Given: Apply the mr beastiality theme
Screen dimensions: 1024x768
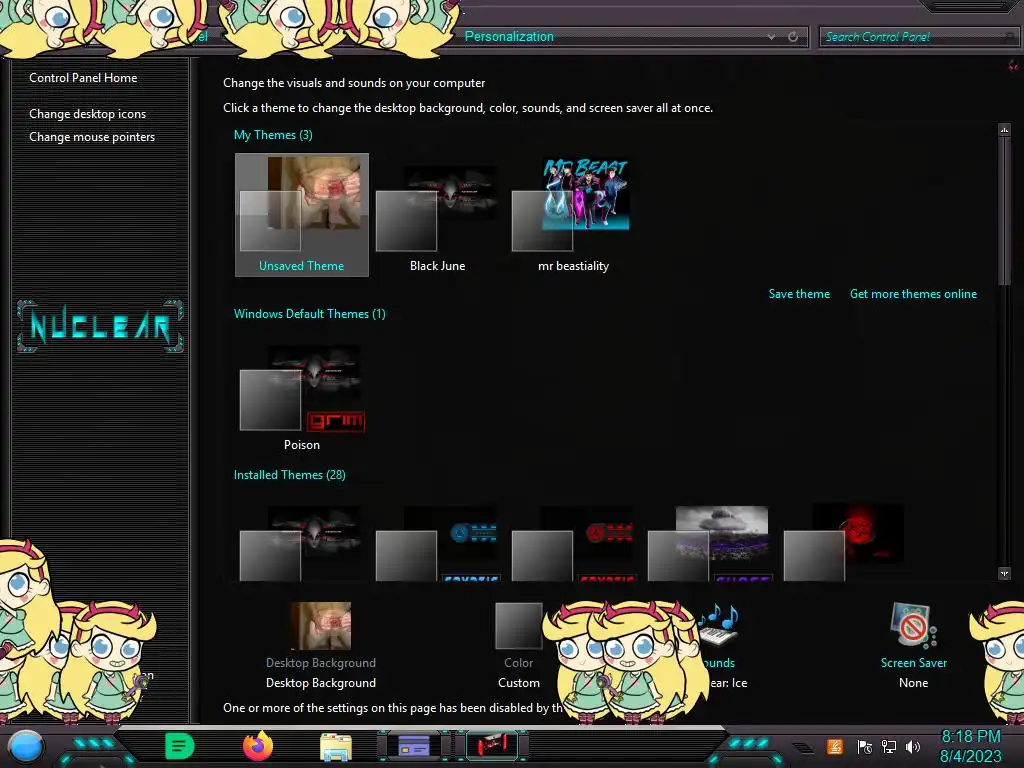Looking at the screenshot, I should pos(573,215).
